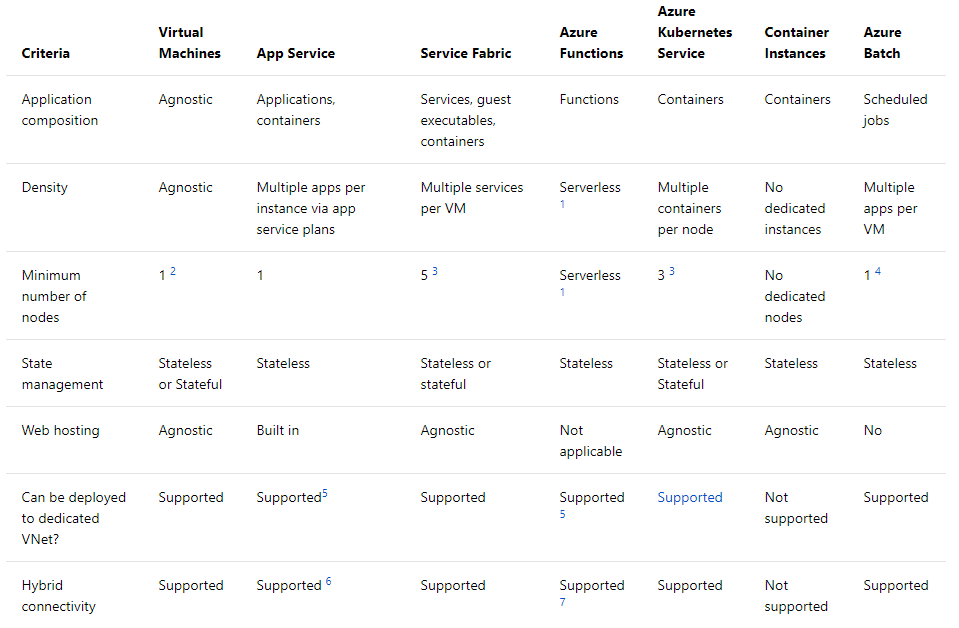
Task: Select the Hybrid connectivity row label
Action: click(x=59, y=596)
